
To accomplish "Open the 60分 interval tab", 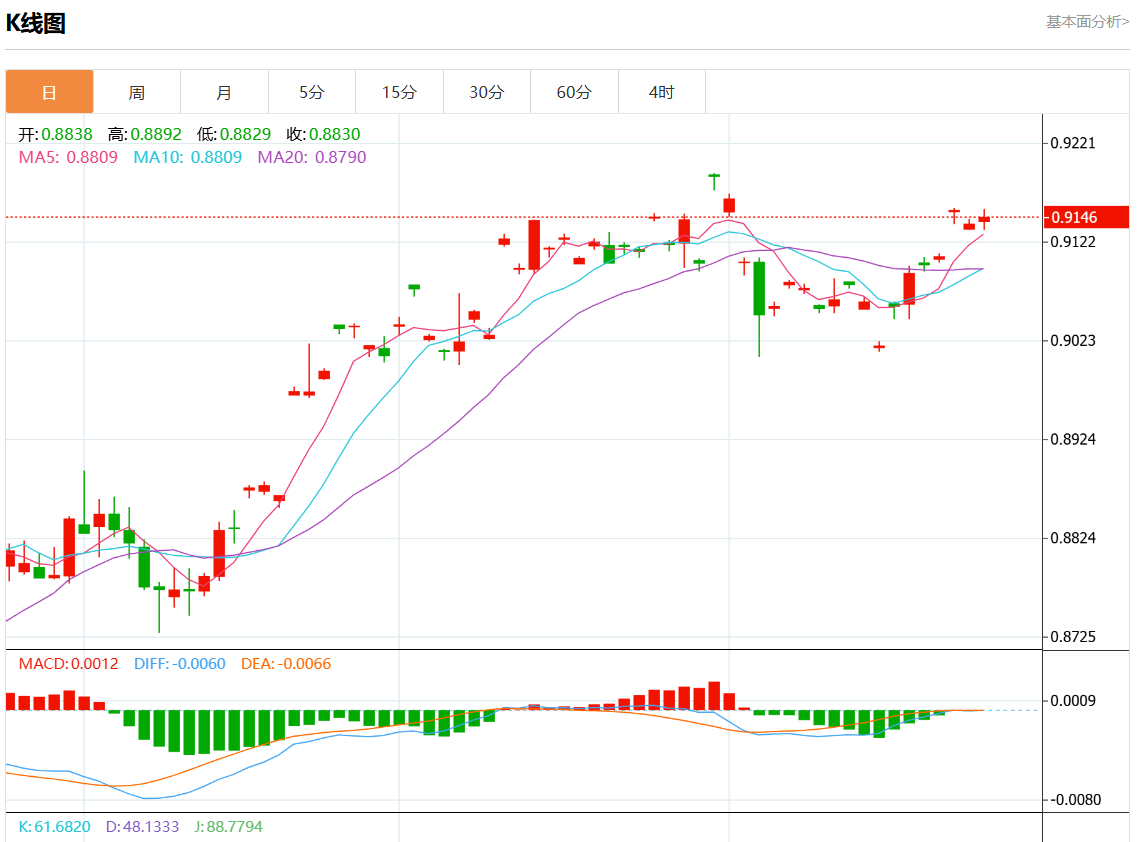I will pos(574,92).
